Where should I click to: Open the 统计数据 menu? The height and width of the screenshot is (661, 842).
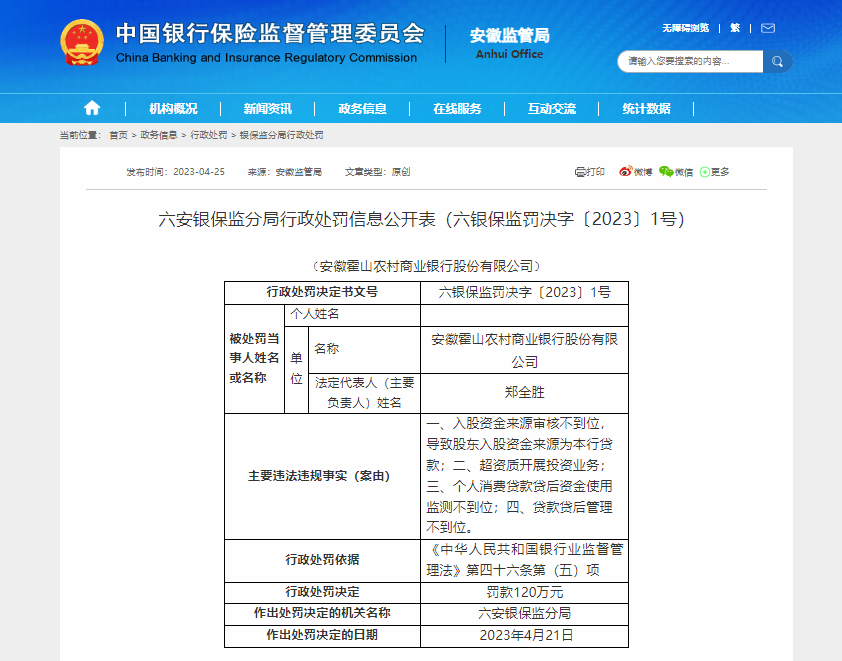[x=646, y=108]
